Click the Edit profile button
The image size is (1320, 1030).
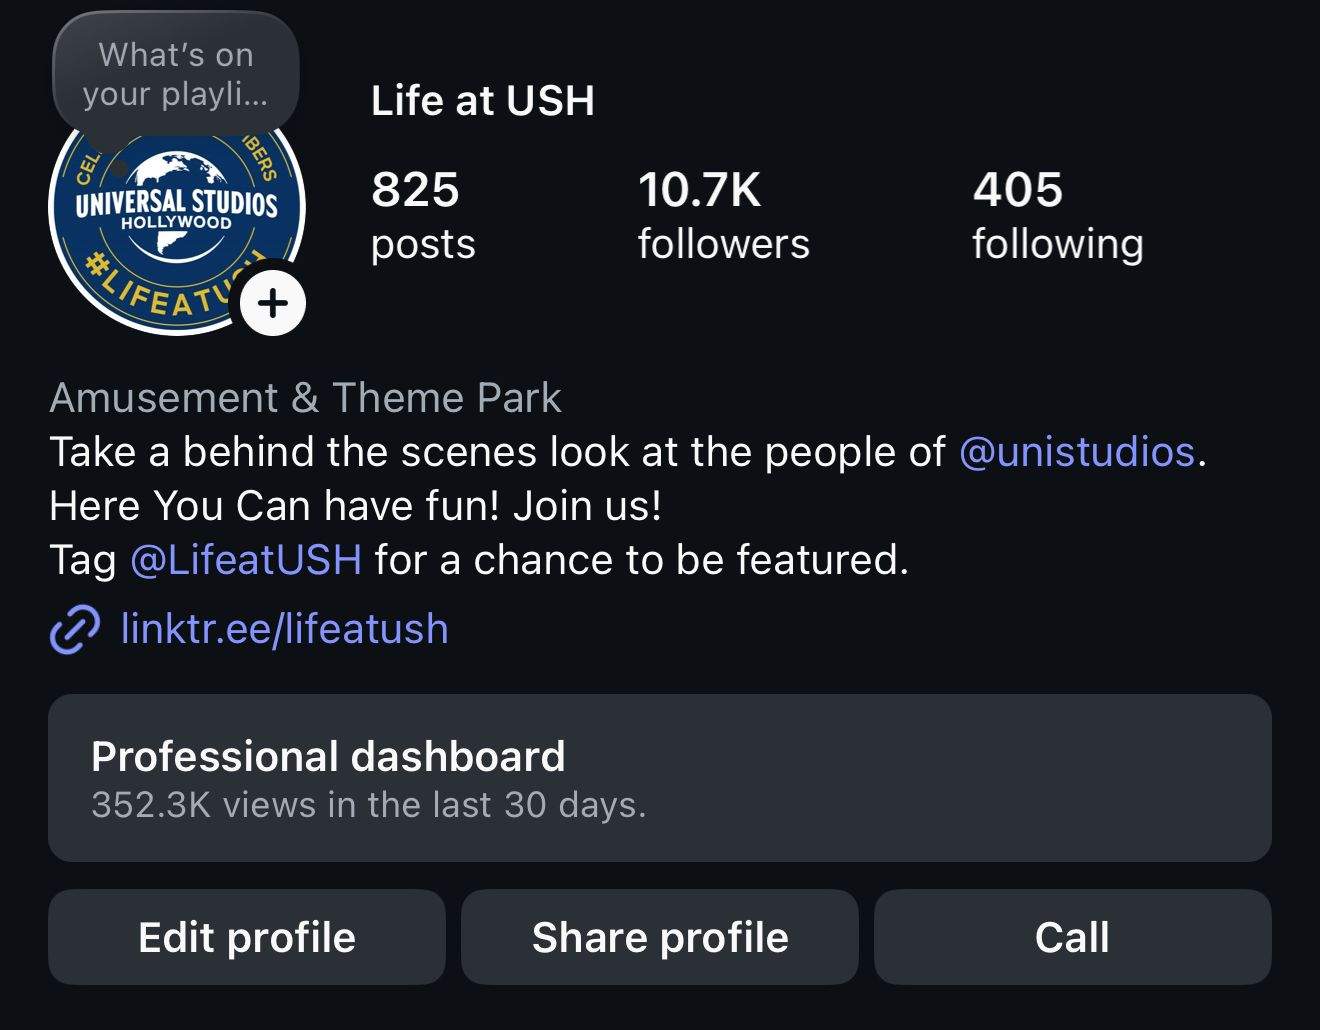[247, 938]
